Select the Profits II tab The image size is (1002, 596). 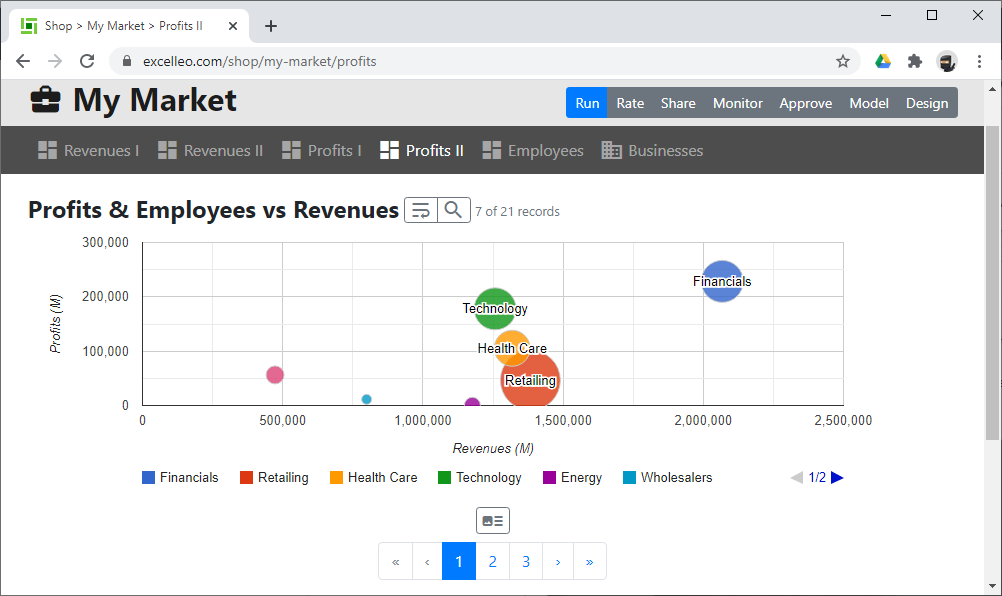[x=422, y=150]
